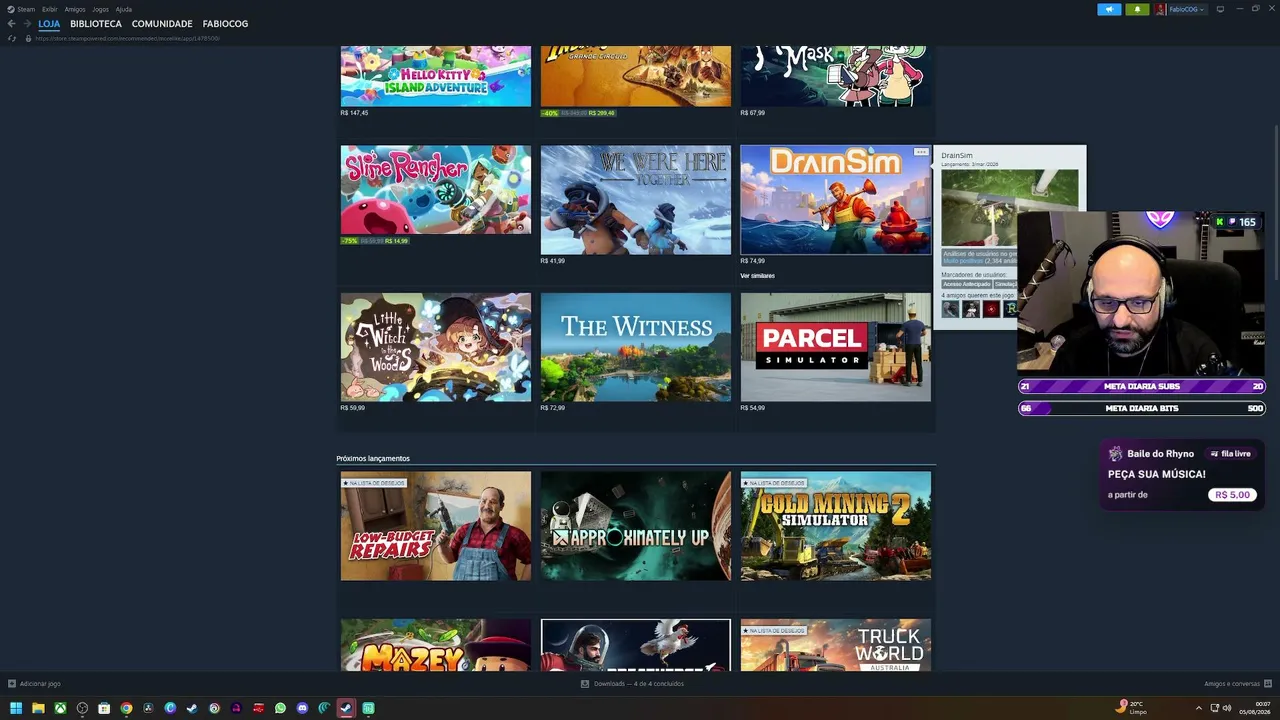Image resolution: width=1280 pixels, height=720 pixels.
Task: Click the R$ 54,99 price under Parcel Simulator
Action: click(753, 408)
